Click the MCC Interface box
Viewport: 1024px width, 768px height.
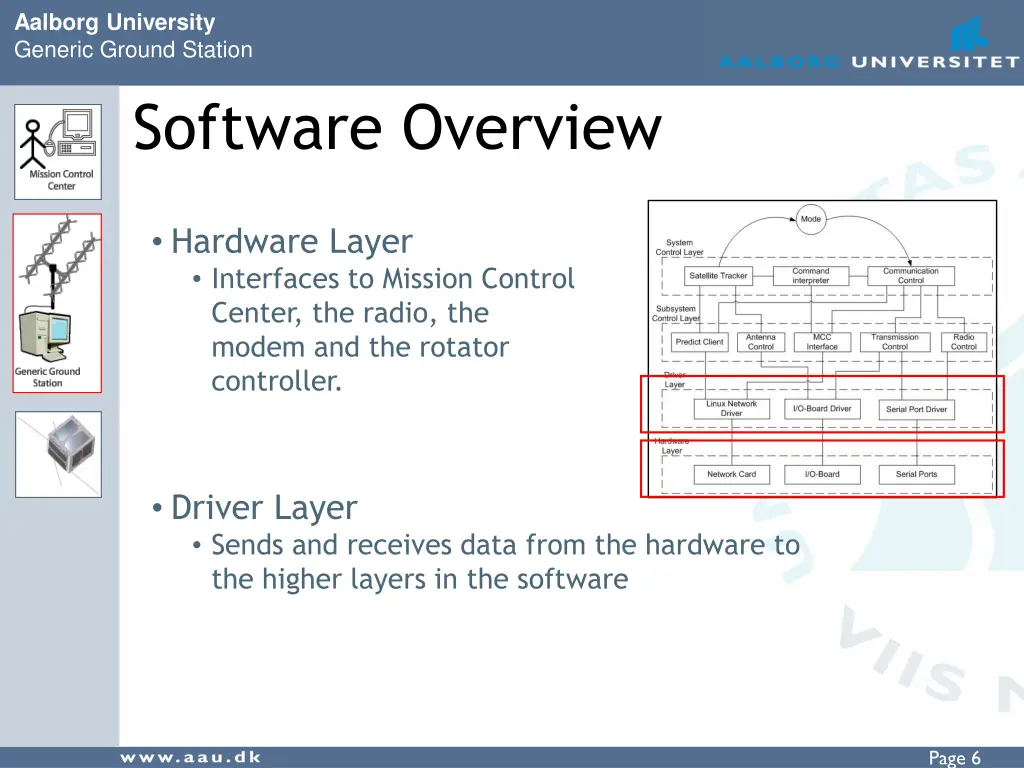click(822, 342)
